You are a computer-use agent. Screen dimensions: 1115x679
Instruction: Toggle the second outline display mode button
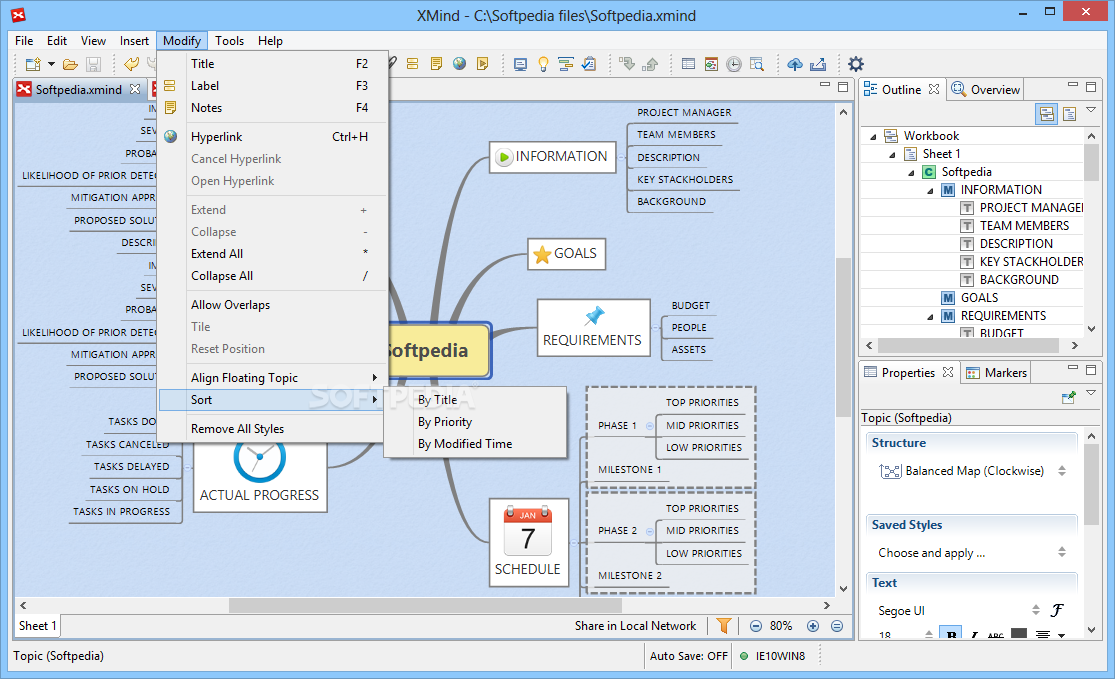1069,114
